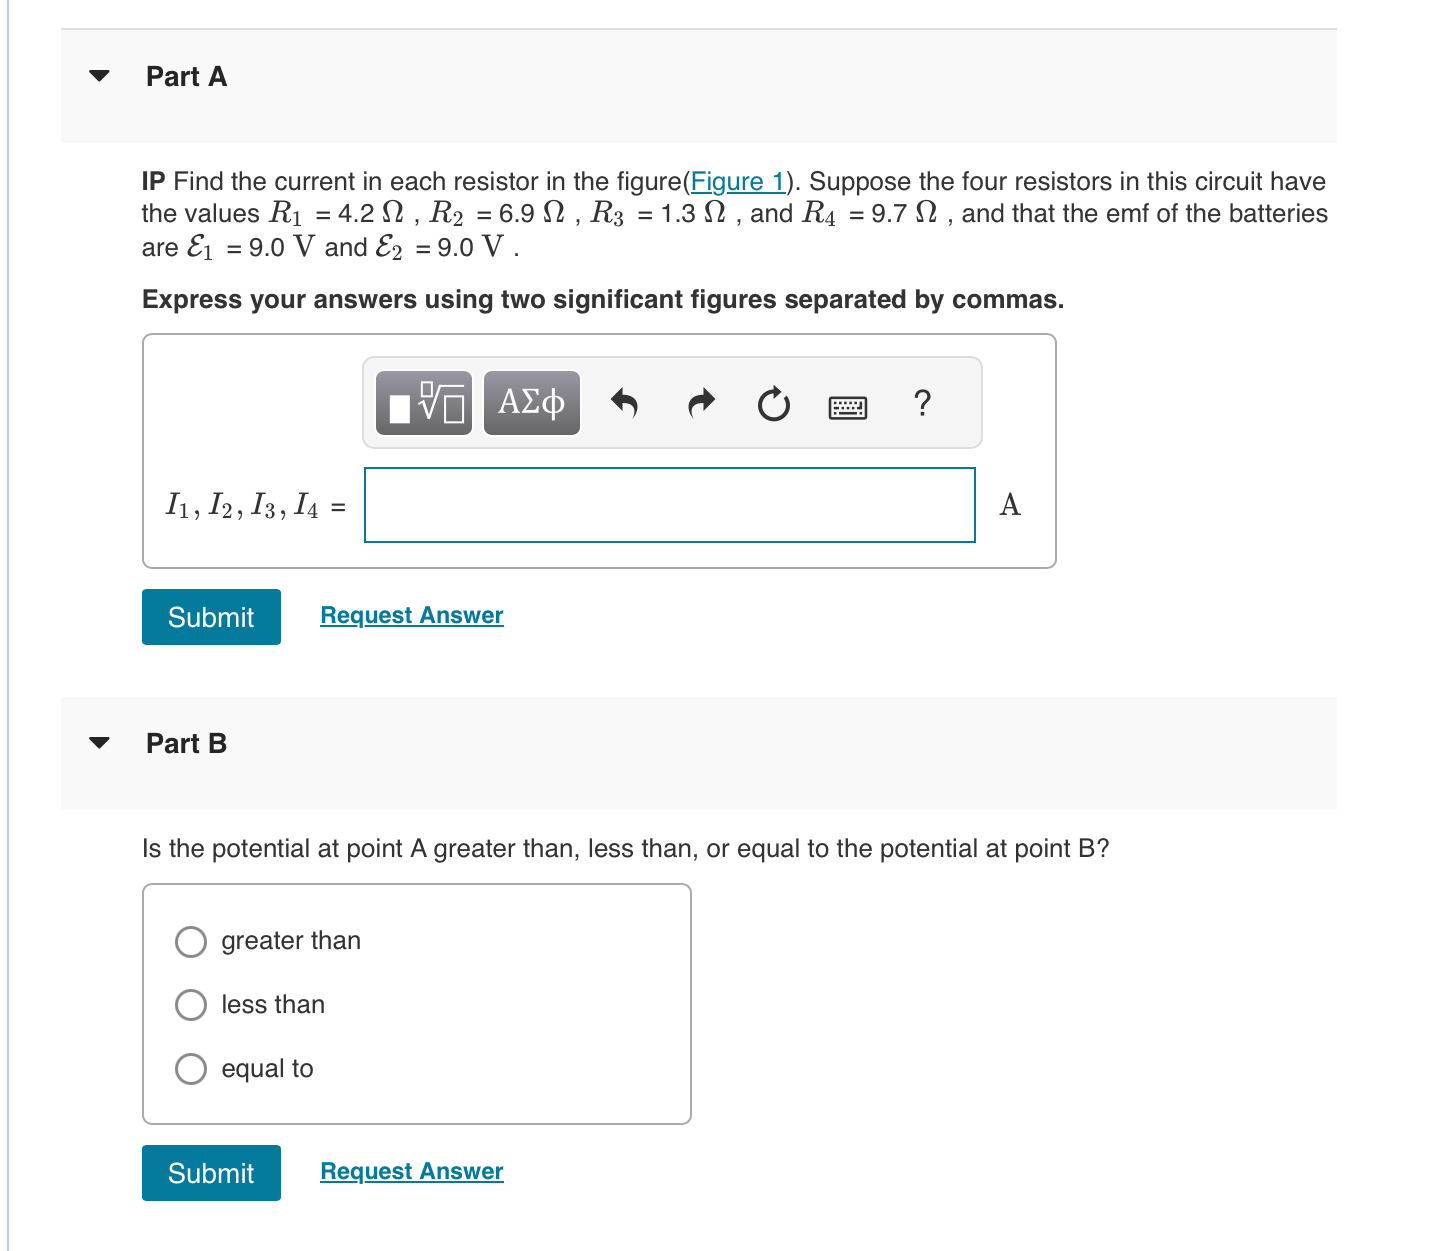Screen dimensions: 1429x1251
Task: Show the on-screen keyboard shortcuts
Action: 847,406
